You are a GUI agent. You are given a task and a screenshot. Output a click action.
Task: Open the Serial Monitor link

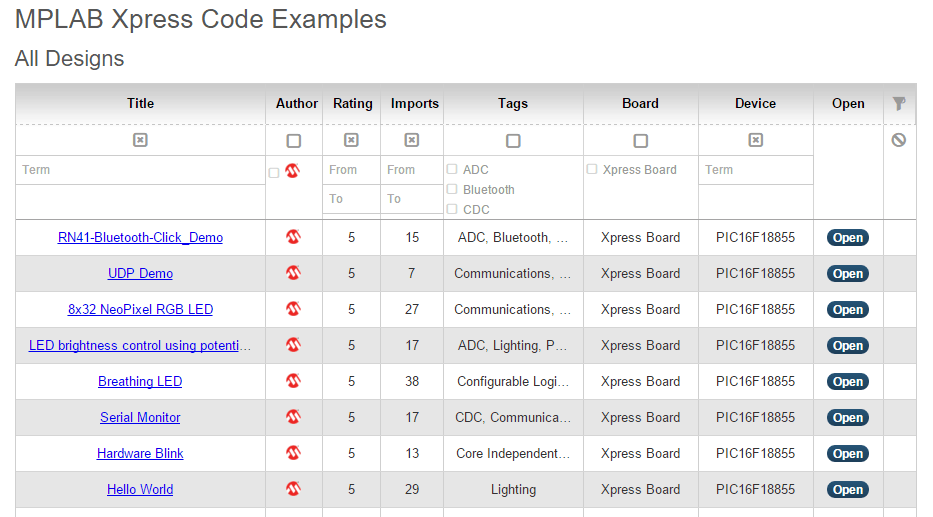pyautogui.click(x=140, y=417)
